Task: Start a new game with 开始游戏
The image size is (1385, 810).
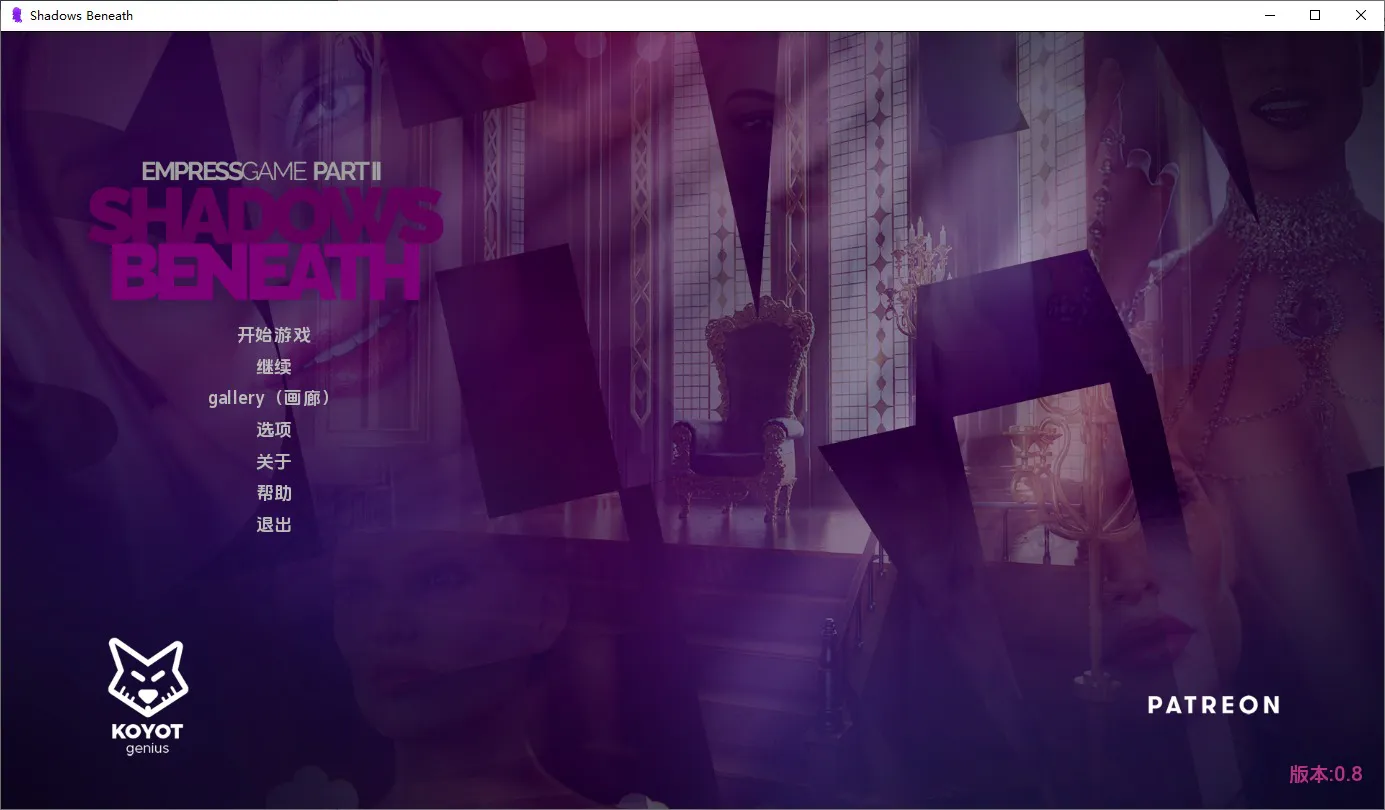Action: pyautogui.click(x=274, y=335)
